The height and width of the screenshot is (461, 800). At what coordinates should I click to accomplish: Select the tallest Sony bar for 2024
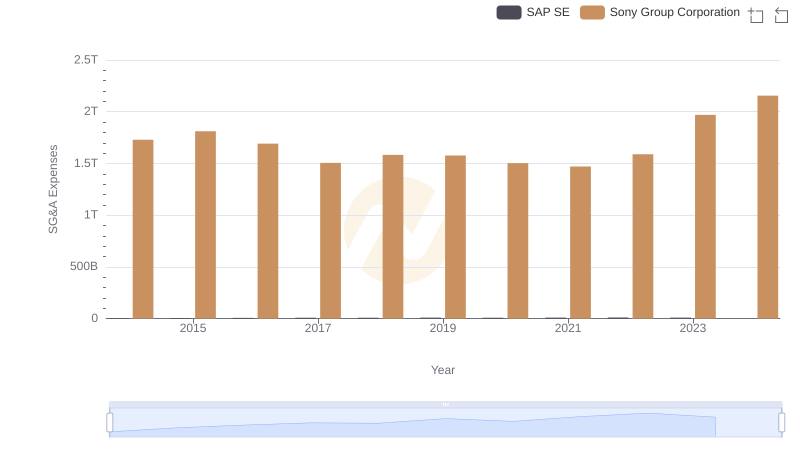pos(767,207)
